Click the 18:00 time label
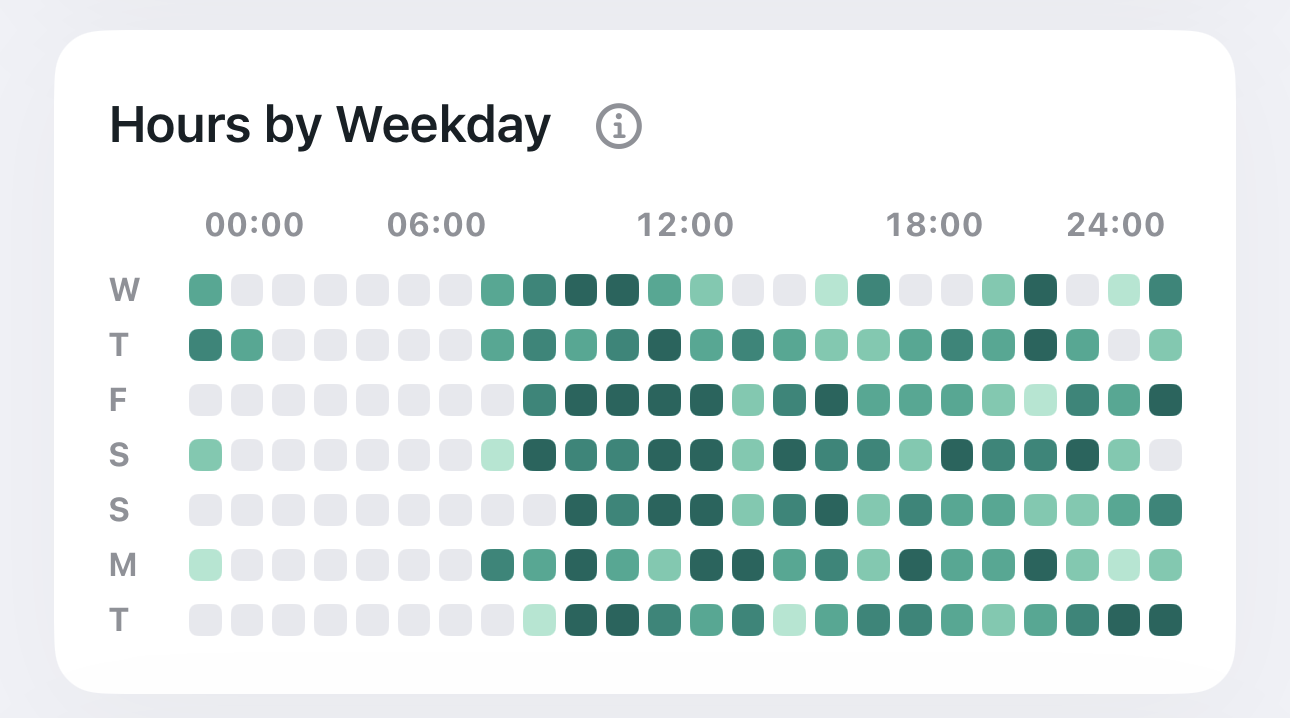 [934, 225]
